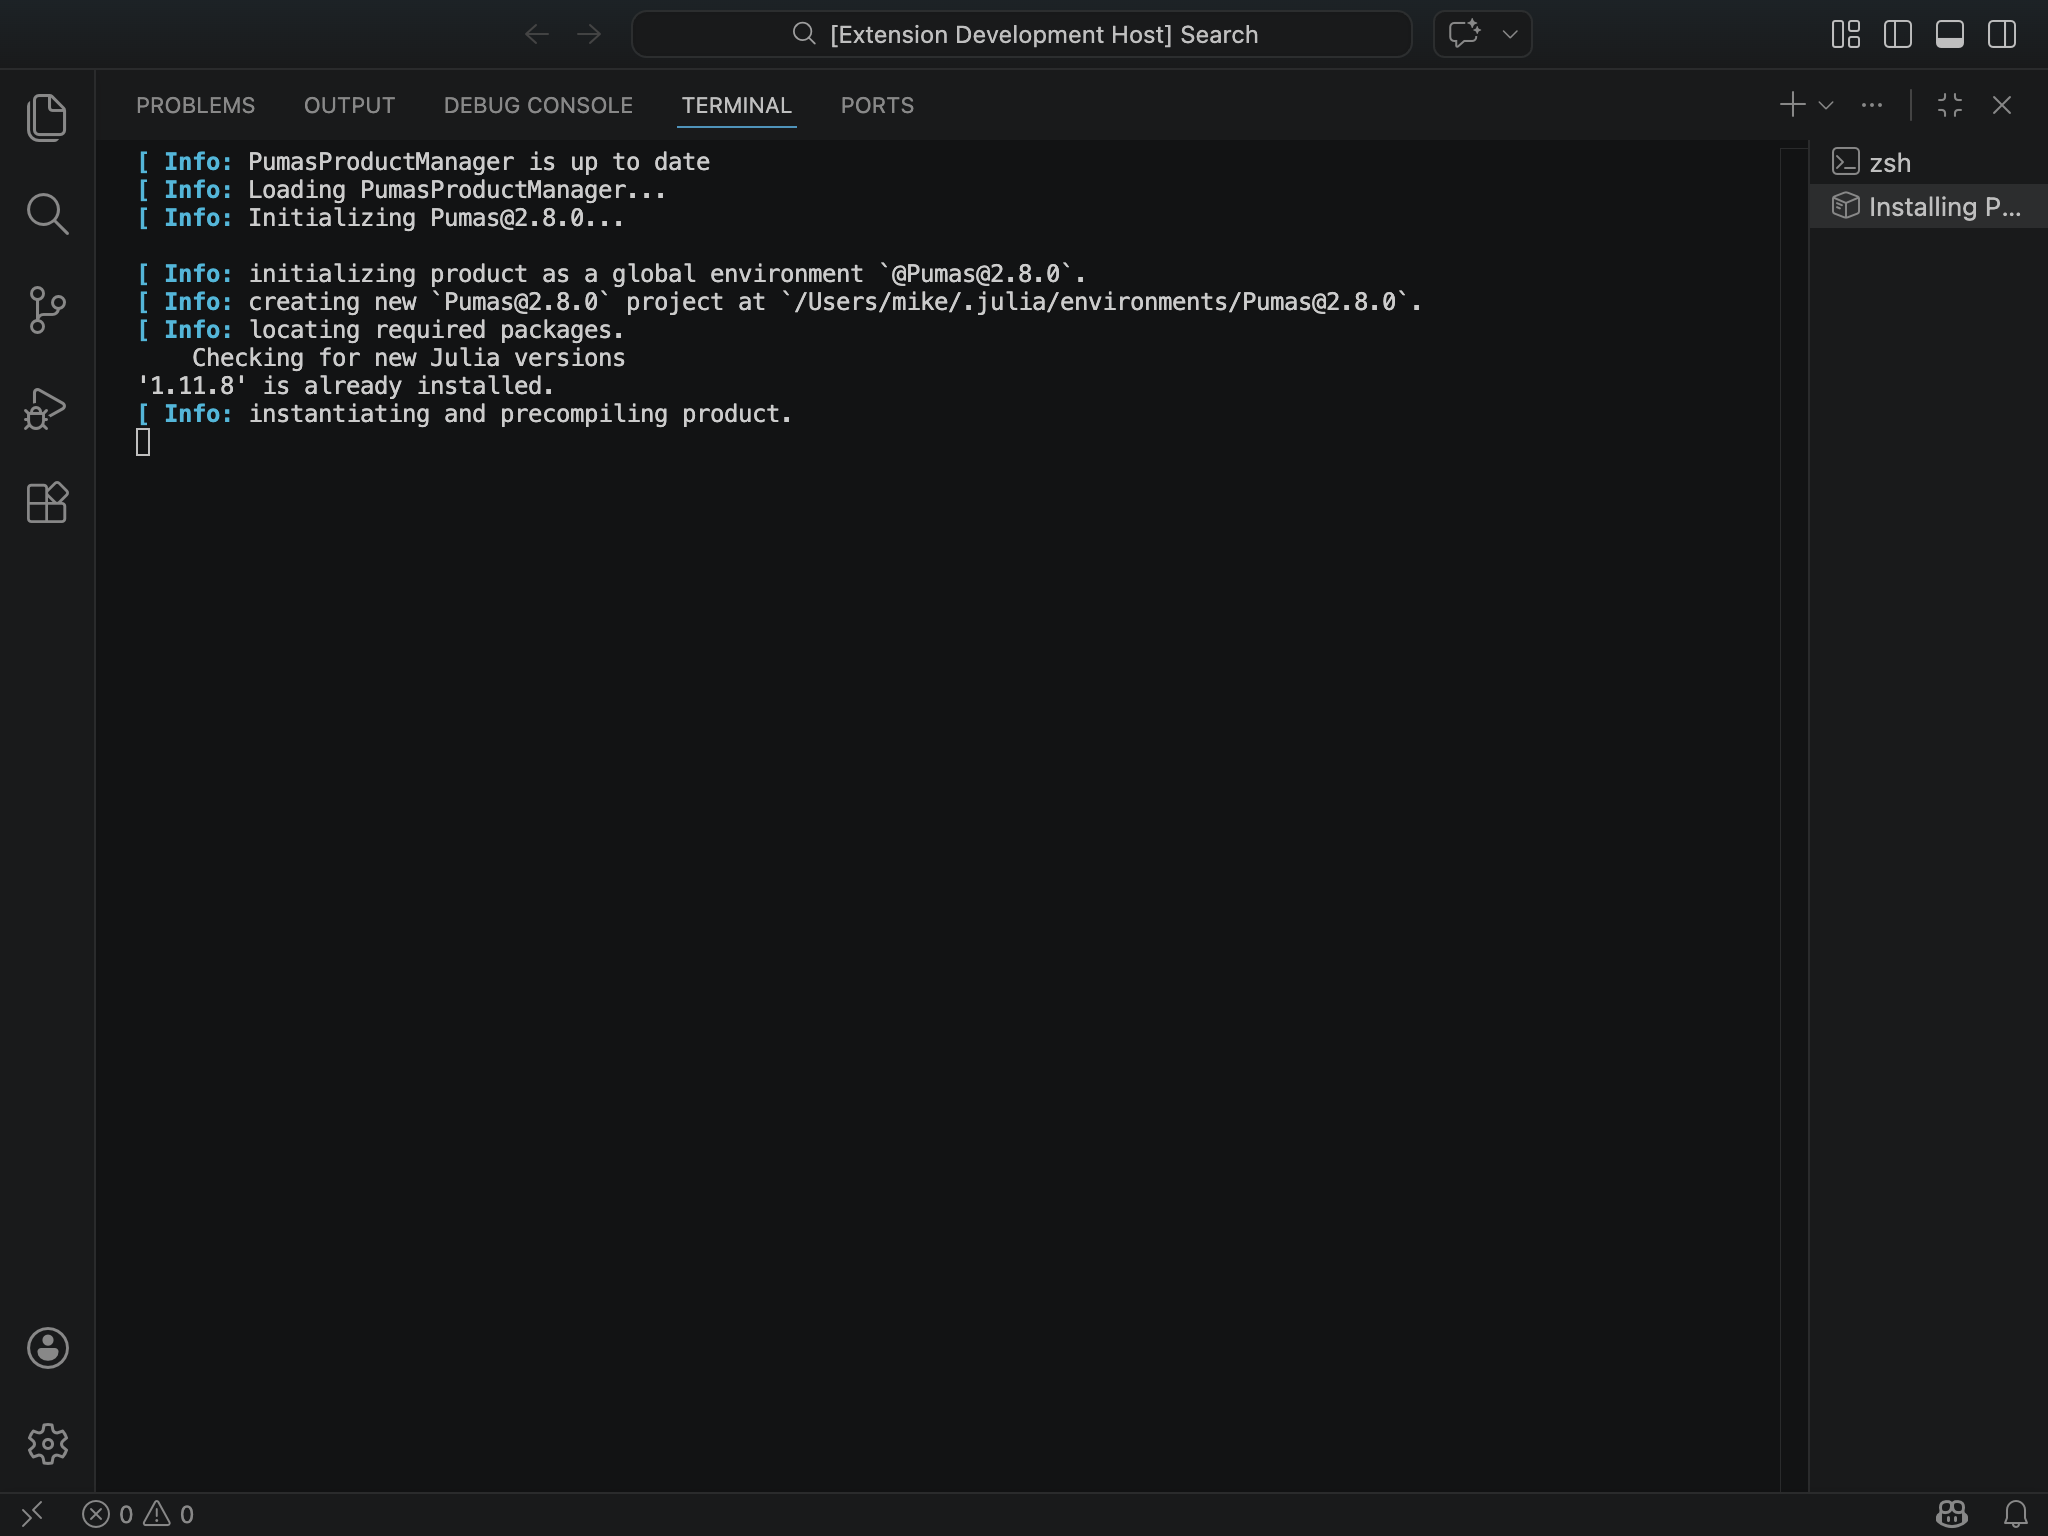Click errors and warnings count in status bar
Image resolution: width=2048 pixels, height=1536 pixels.
(x=139, y=1514)
